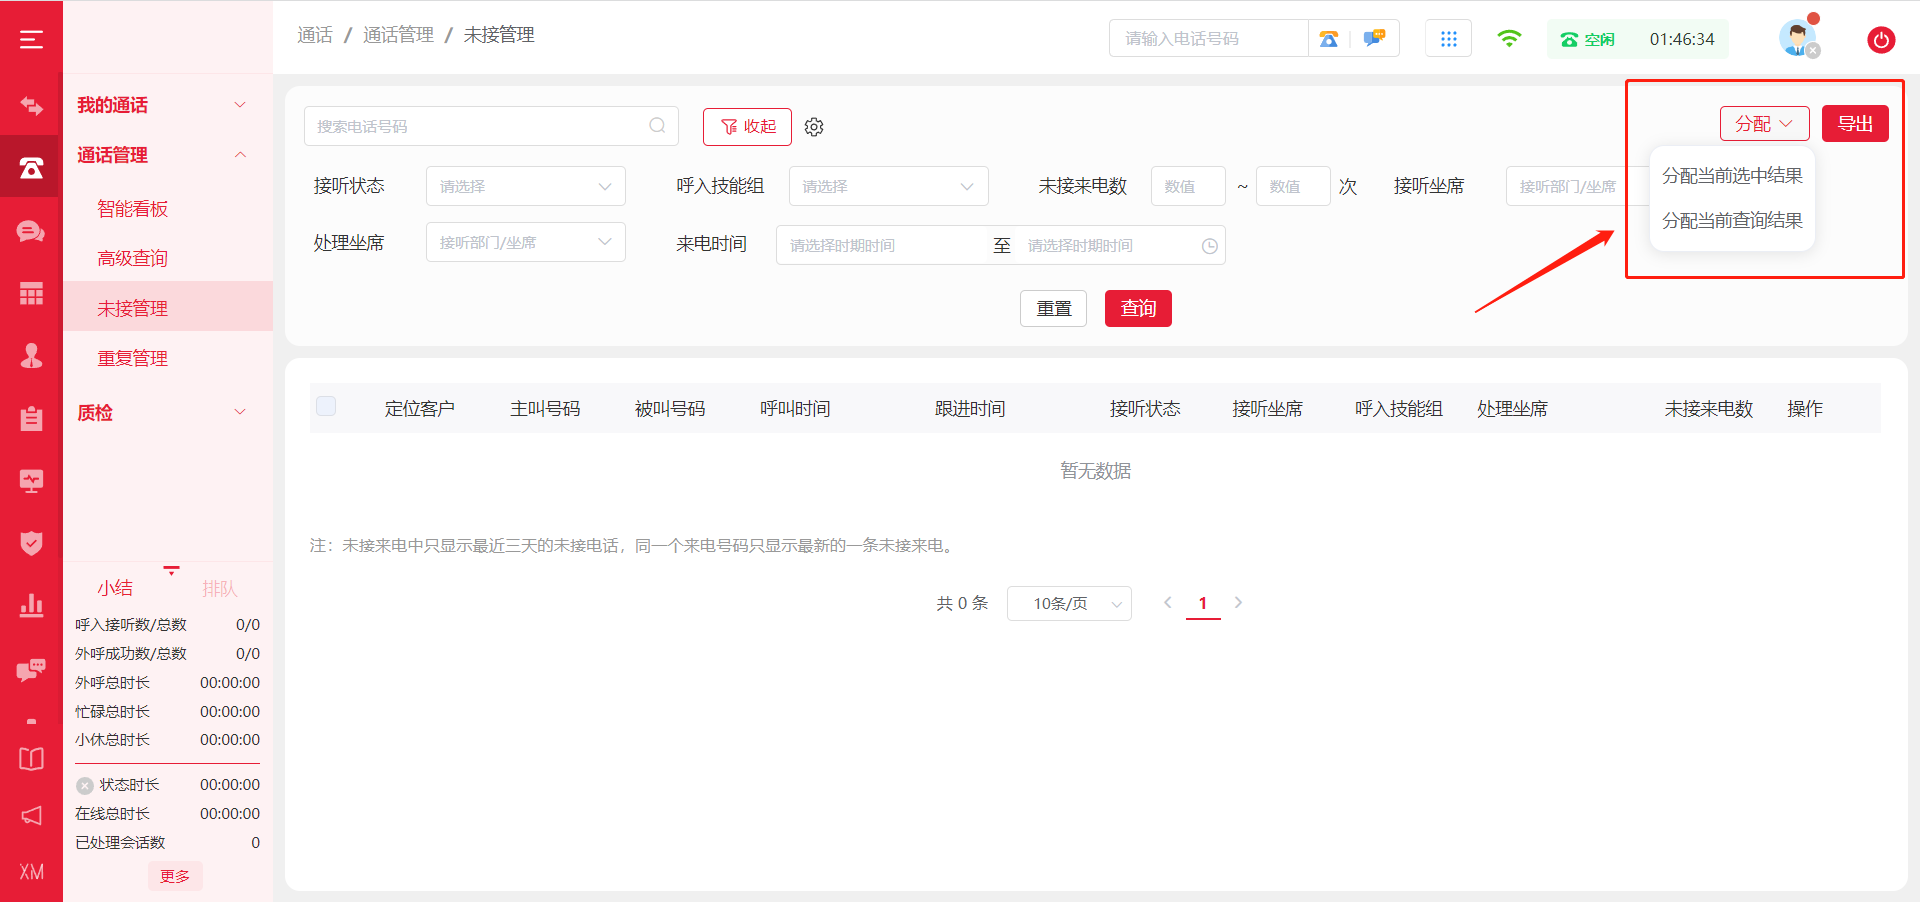
Task: Click the 通话管理 breadcrumb link
Action: point(398,35)
